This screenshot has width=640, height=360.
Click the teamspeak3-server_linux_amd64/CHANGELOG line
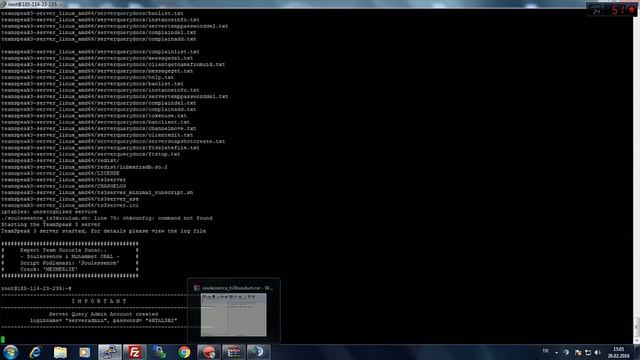(x=63, y=186)
